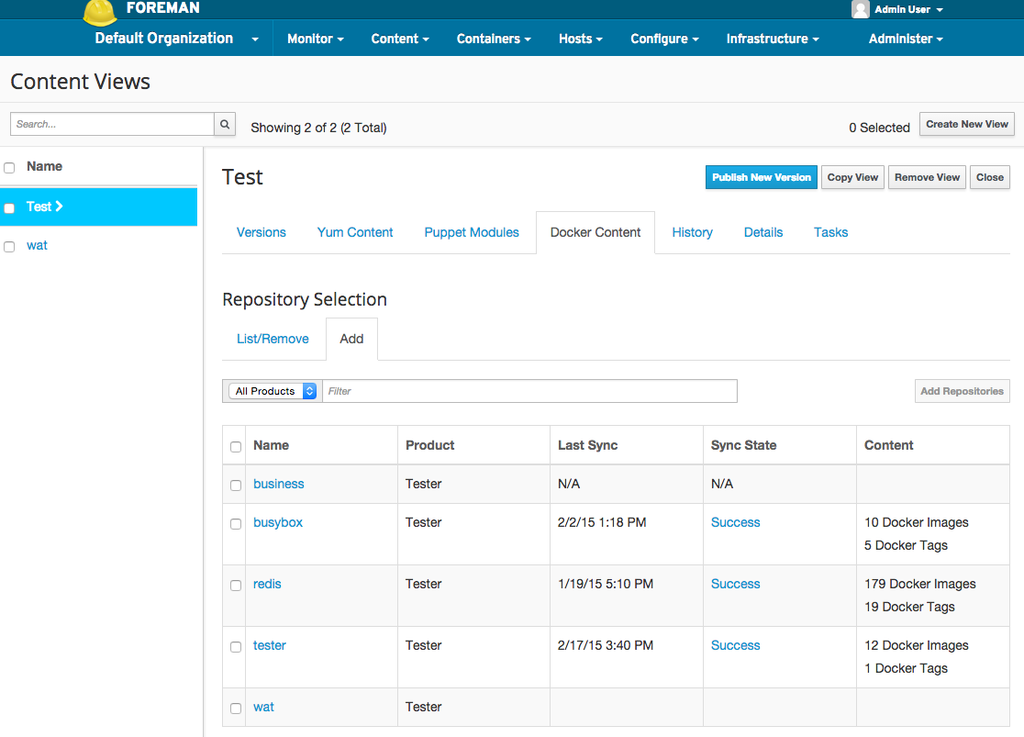Select the Add sub-tab
Screen dimensions: 1024x737
click(x=351, y=339)
